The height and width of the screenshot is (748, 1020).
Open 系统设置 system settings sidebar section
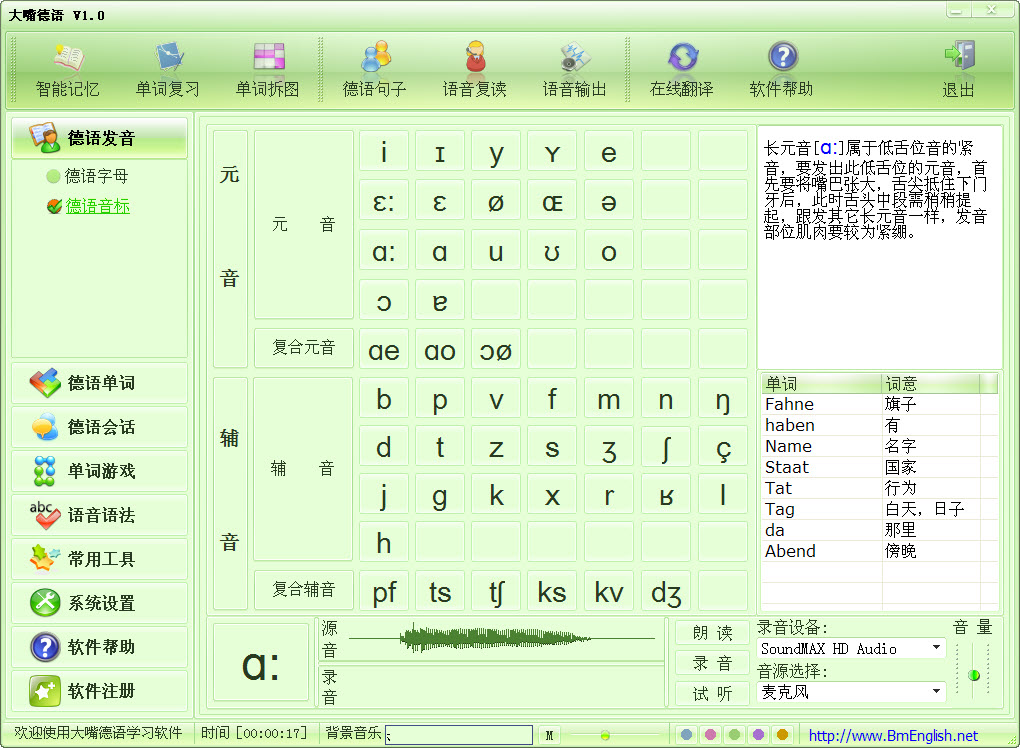(100, 603)
